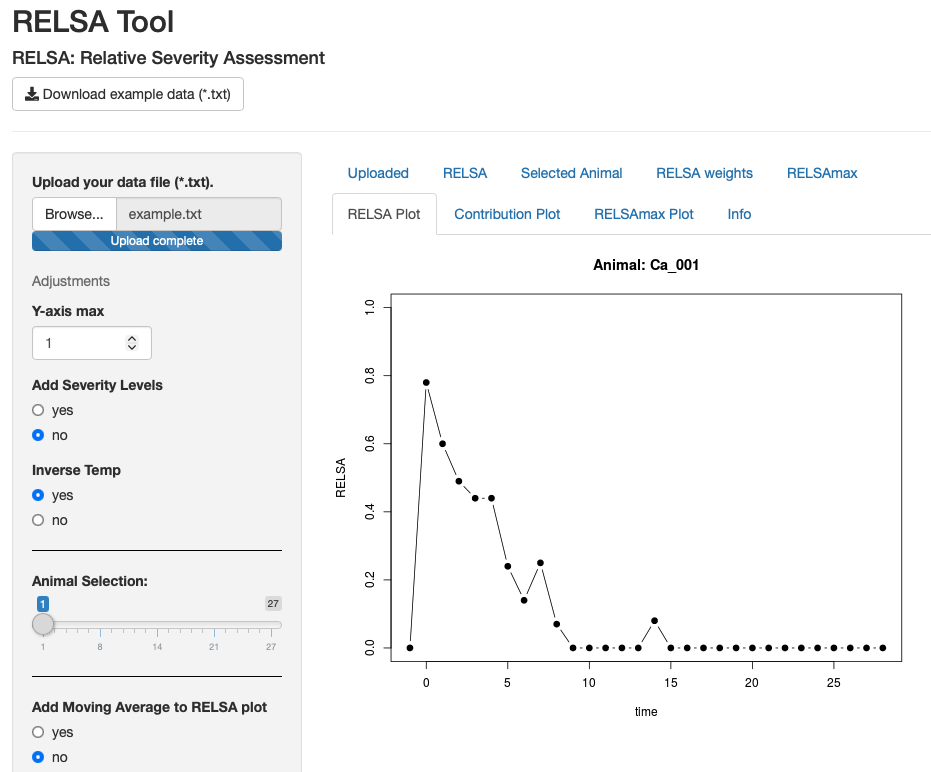
Task: Switch to the Contribution Plot tab
Action: [x=507, y=214]
